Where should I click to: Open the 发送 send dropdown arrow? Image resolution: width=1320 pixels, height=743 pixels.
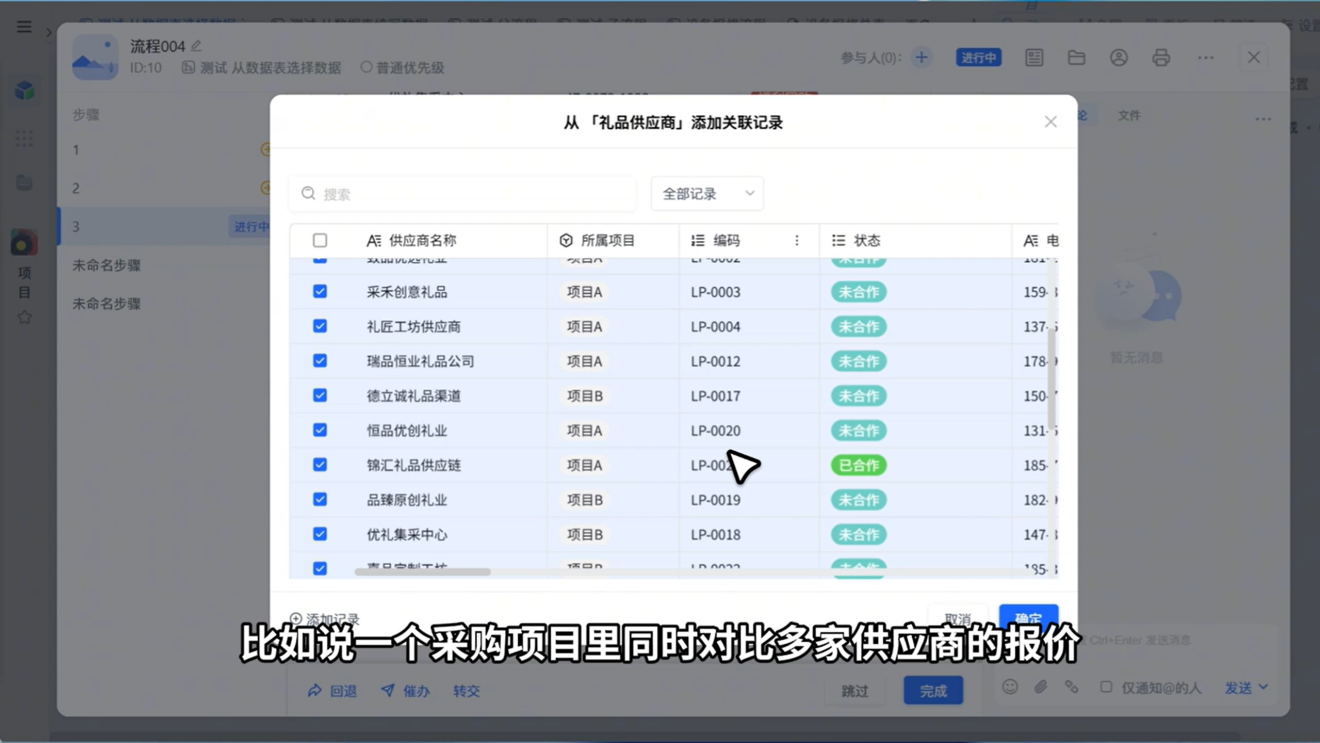1263,687
